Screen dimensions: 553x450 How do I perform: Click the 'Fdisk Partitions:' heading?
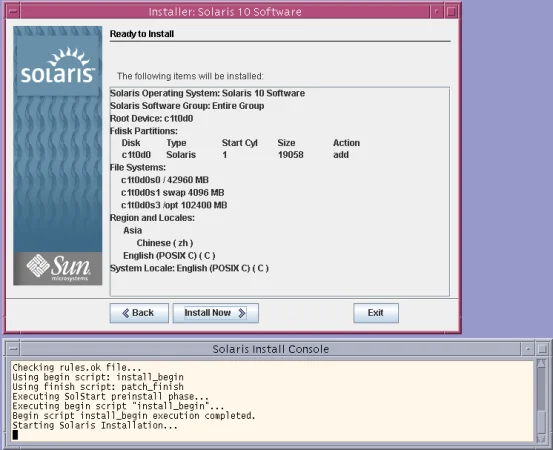point(144,131)
